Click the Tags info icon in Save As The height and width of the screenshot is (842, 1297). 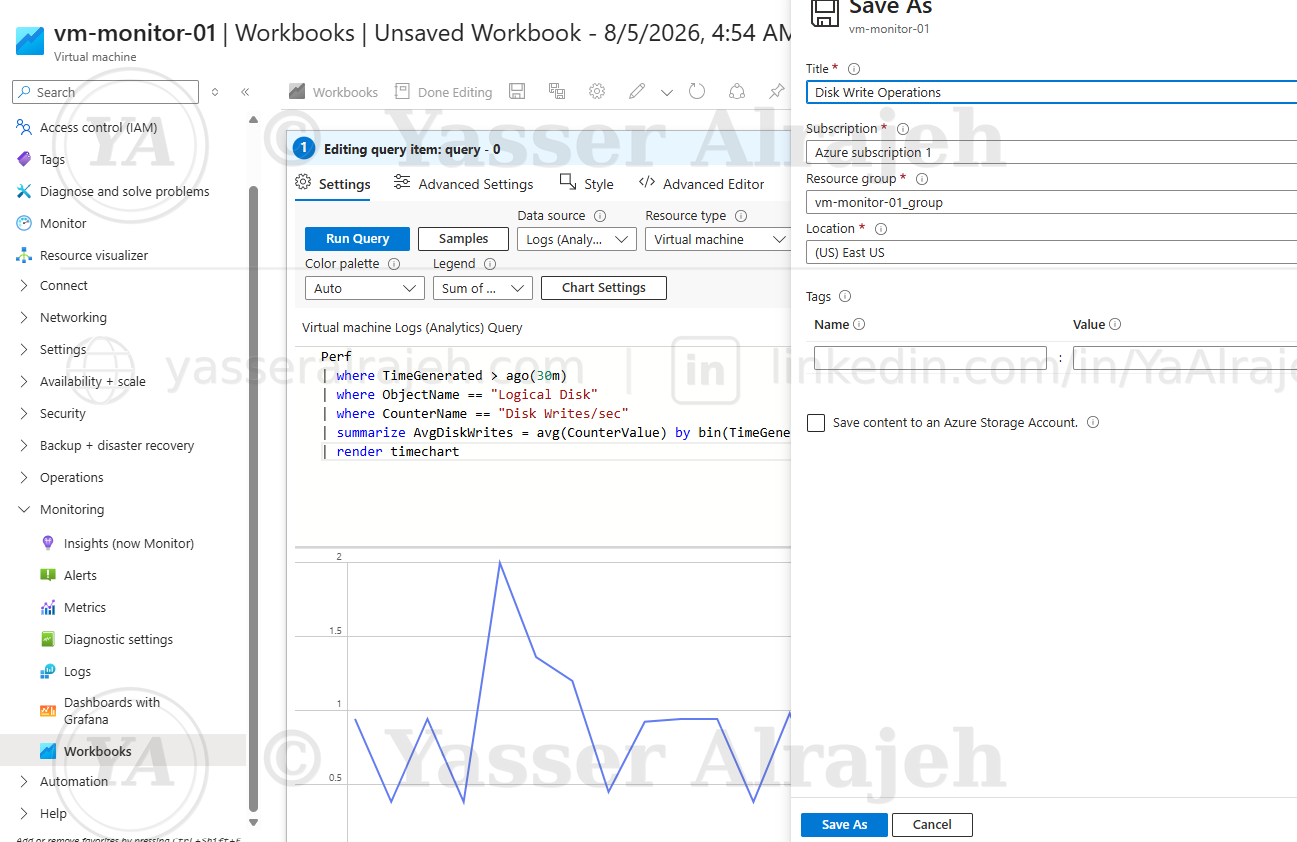point(845,297)
